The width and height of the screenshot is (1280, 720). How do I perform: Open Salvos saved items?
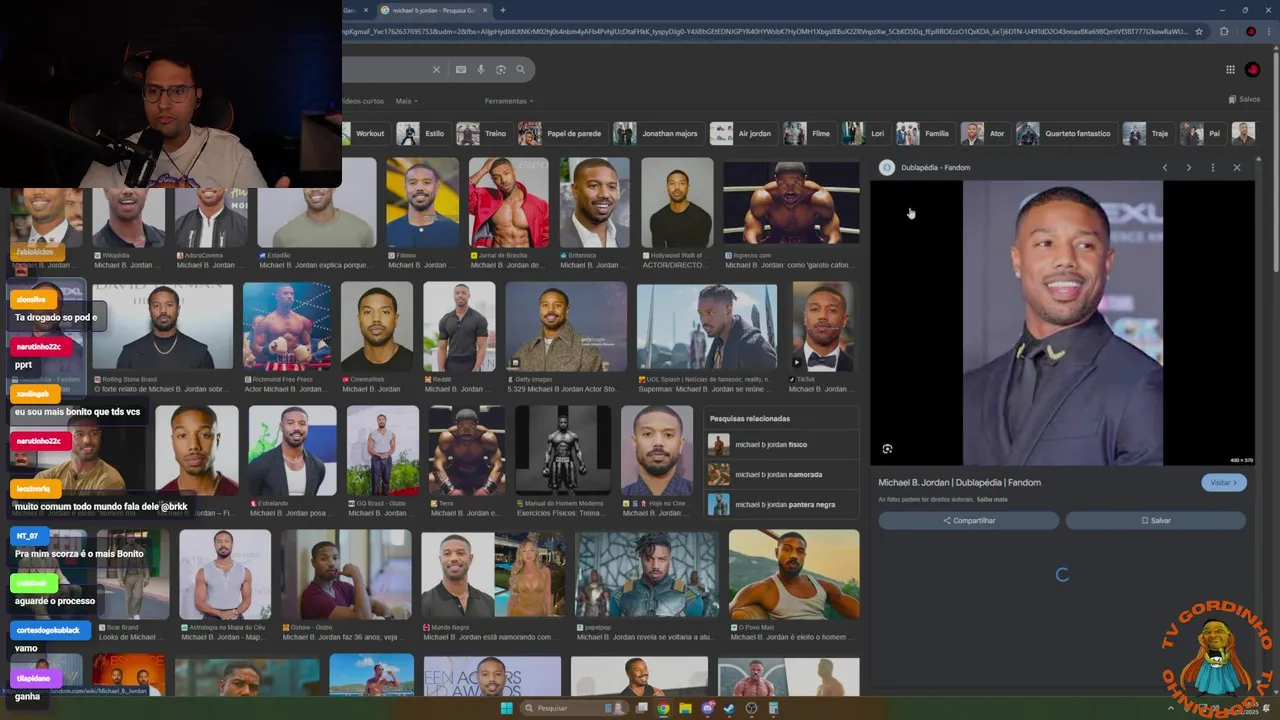[1244, 99]
